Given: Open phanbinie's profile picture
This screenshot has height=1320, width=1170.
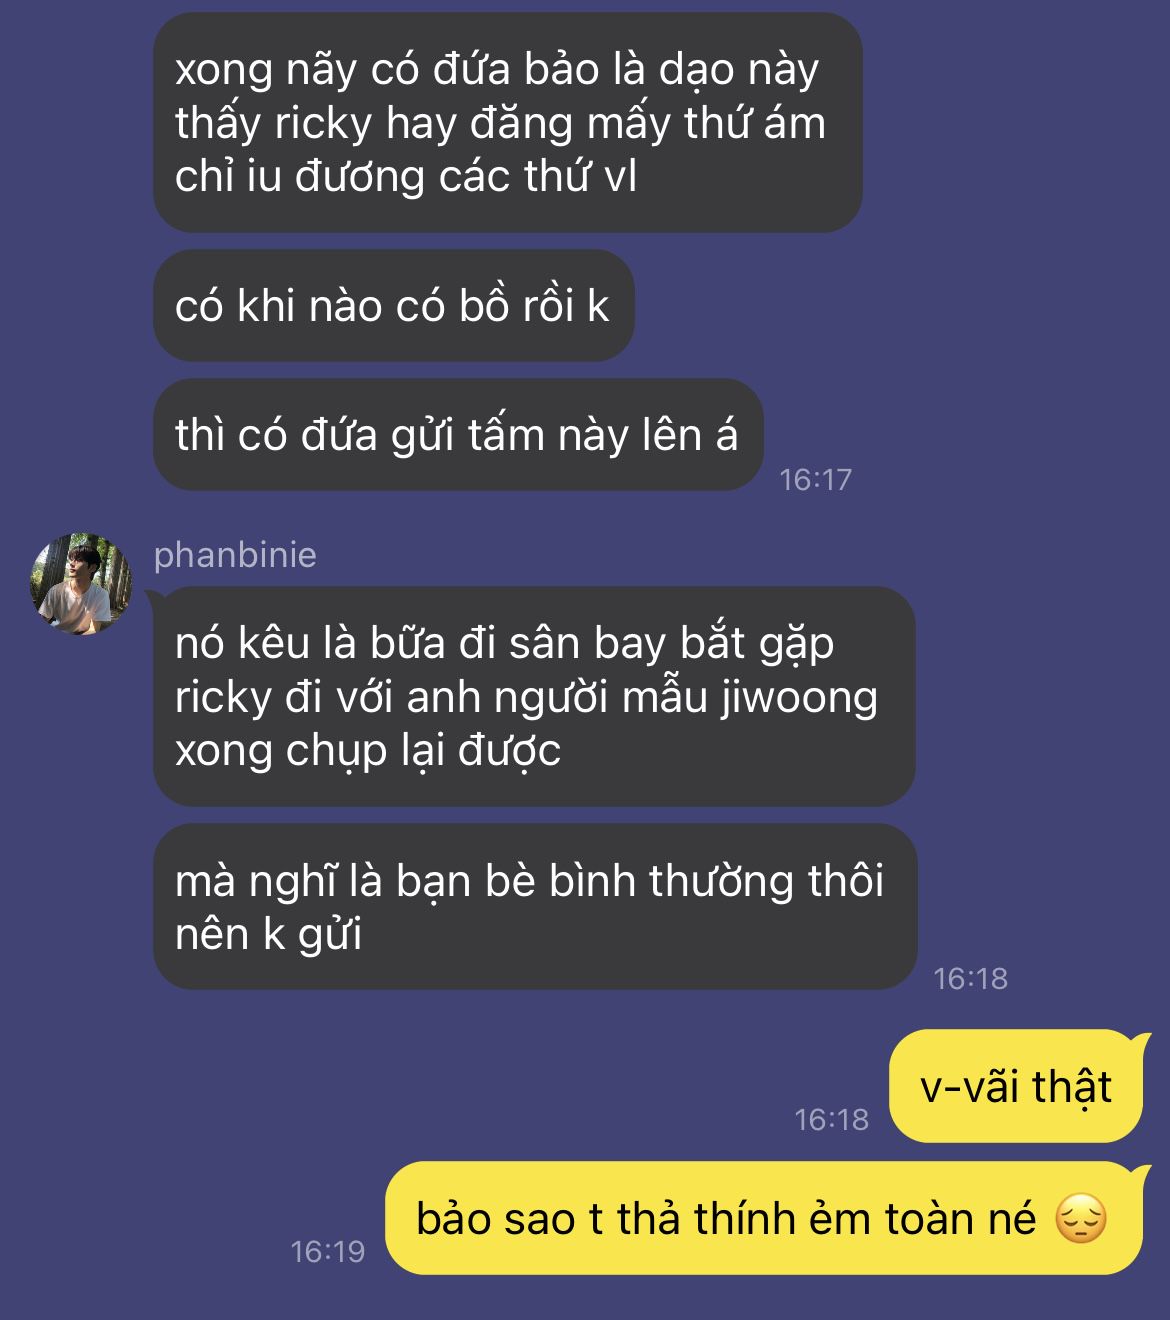Looking at the screenshot, I should click(x=80, y=584).
